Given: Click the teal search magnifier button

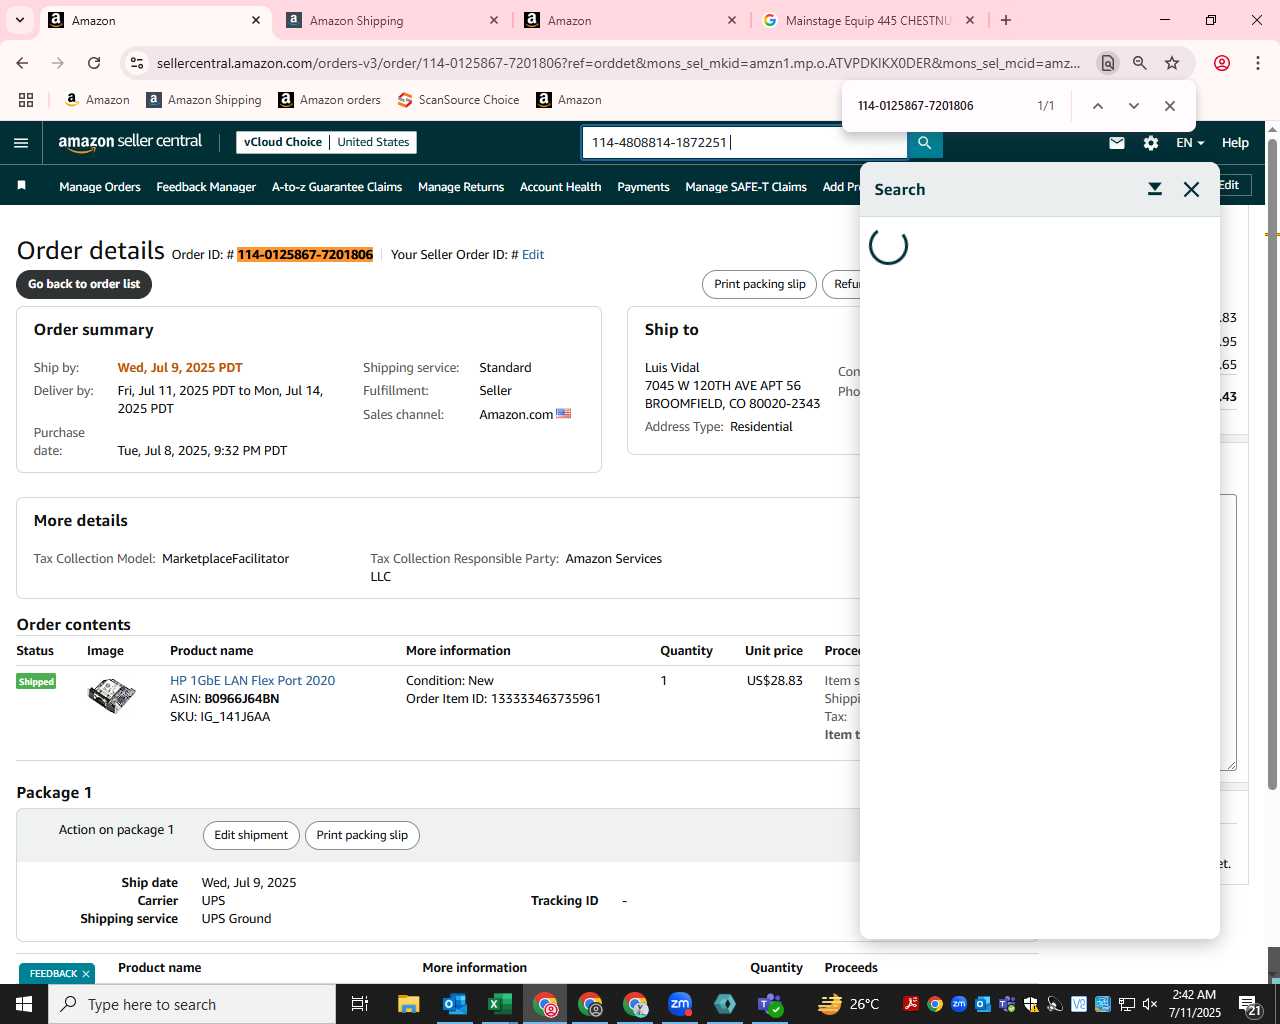Looking at the screenshot, I should click(x=924, y=143).
